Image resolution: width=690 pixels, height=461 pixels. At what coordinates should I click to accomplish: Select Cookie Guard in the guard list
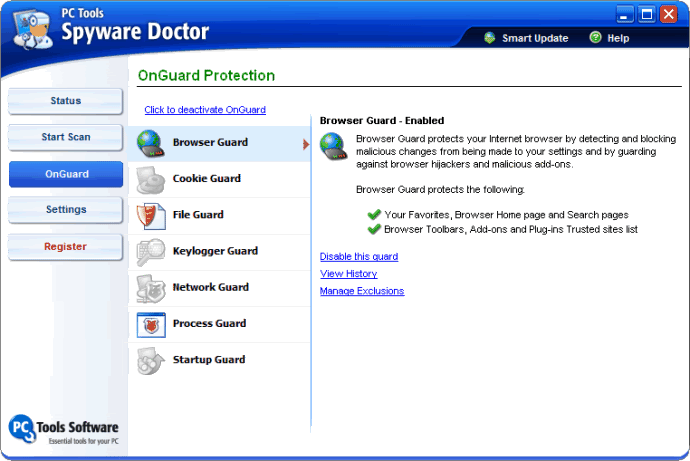(x=219, y=179)
